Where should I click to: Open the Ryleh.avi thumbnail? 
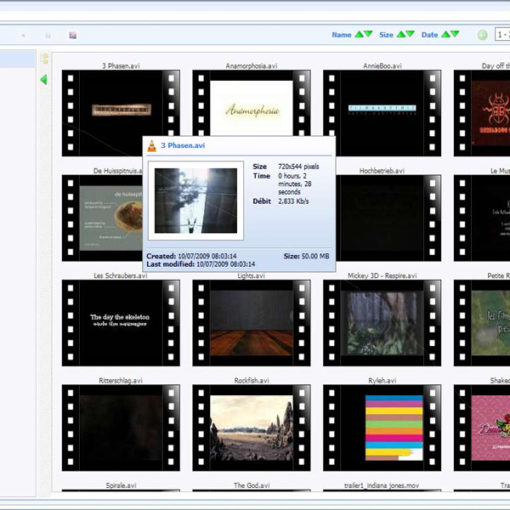click(382, 428)
